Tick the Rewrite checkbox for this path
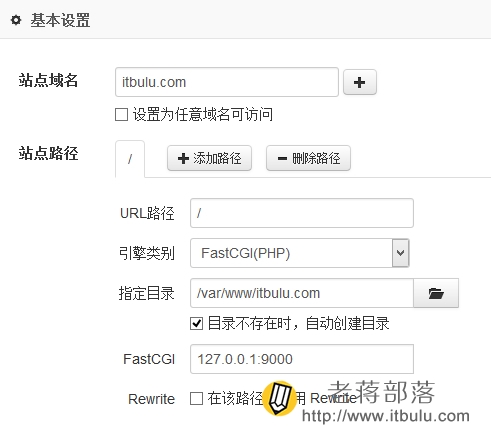The width and height of the screenshot is (491, 426). click(196, 398)
